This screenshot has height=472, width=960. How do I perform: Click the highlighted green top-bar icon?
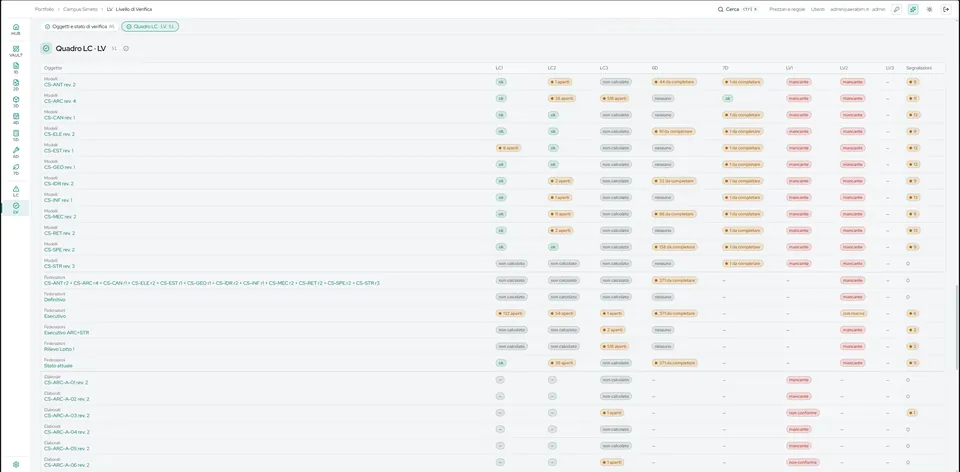coord(913,9)
